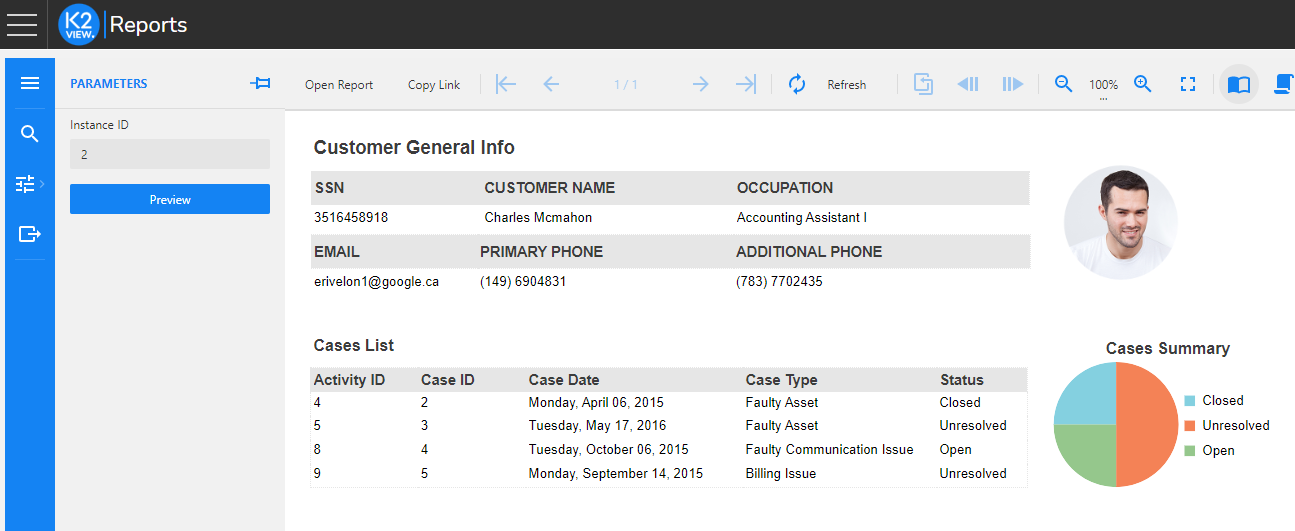The image size is (1295, 531).
Task: Click Copy Link in the toolbar
Action: coord(434,85)
